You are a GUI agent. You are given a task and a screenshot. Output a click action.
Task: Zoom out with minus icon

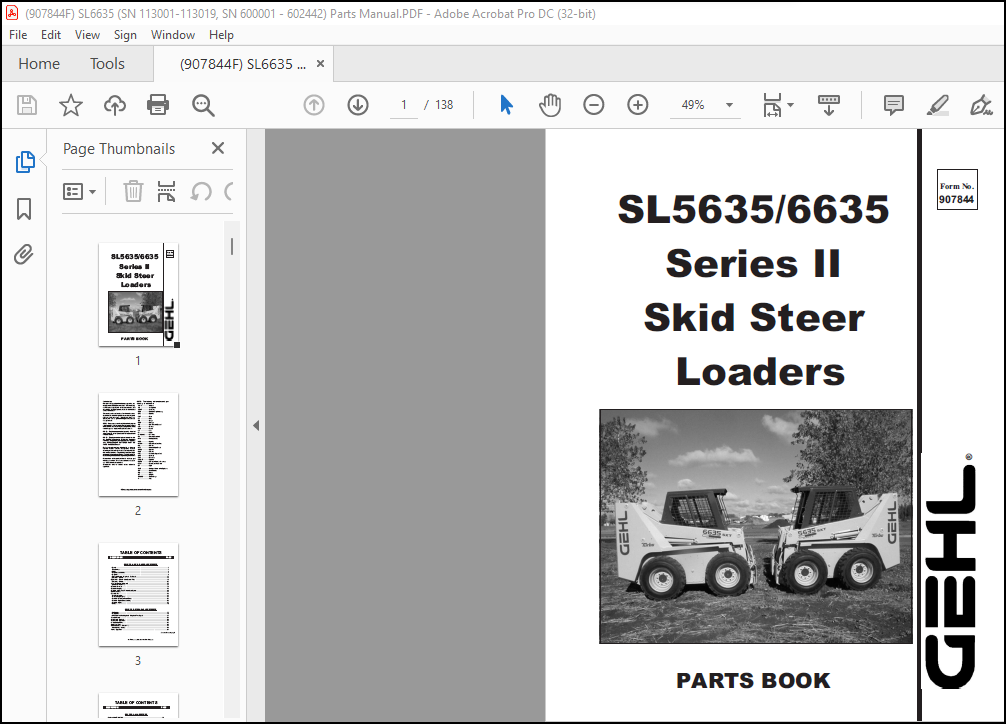pos(593,105)
